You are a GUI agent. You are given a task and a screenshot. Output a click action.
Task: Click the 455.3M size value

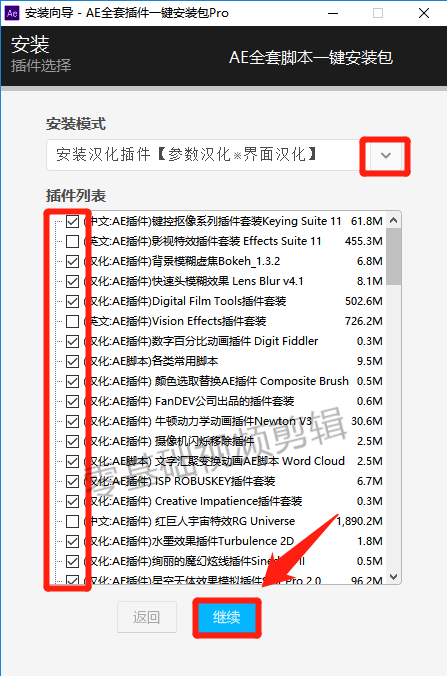(364, 241)
